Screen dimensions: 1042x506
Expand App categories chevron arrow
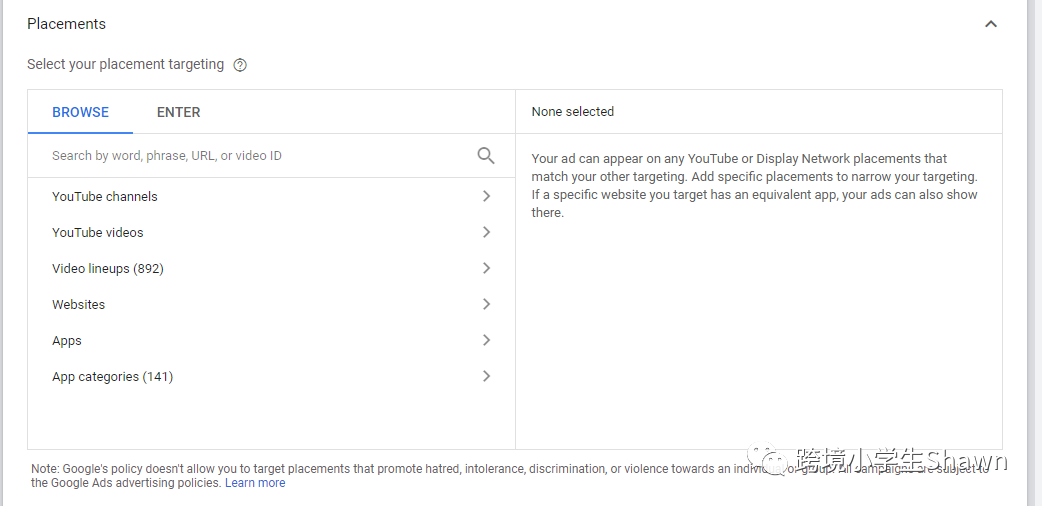point(486,376)
